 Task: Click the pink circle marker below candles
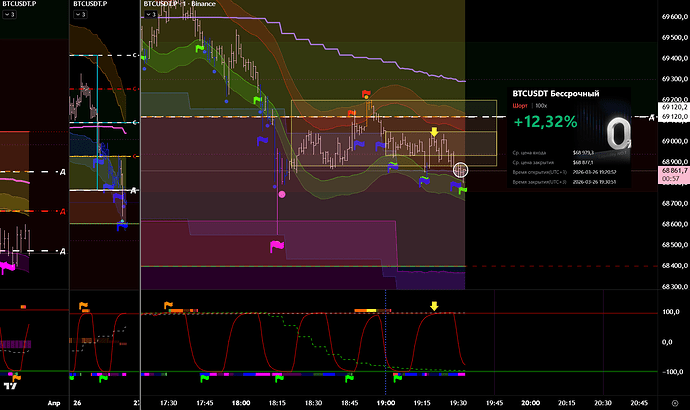click(281, 194)
